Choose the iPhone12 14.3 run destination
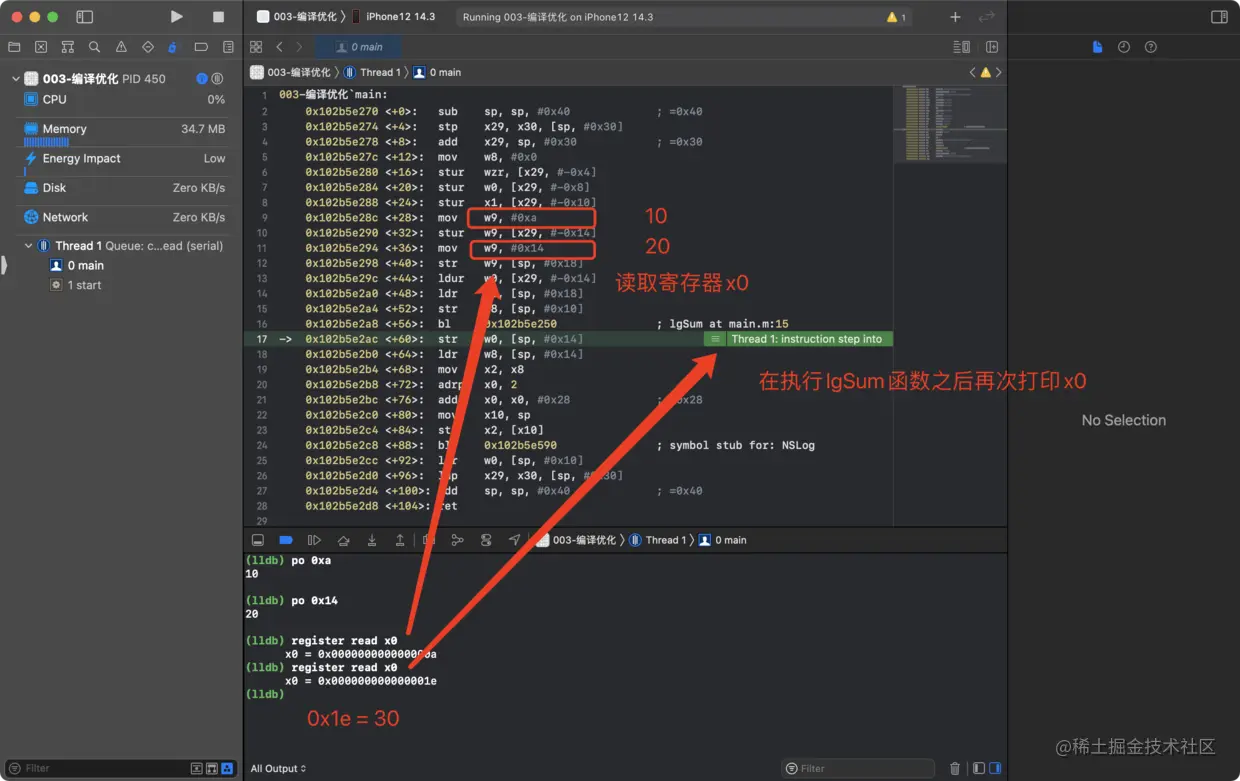This screenshot has height=781, width=1240. click(x=393, y=17)
